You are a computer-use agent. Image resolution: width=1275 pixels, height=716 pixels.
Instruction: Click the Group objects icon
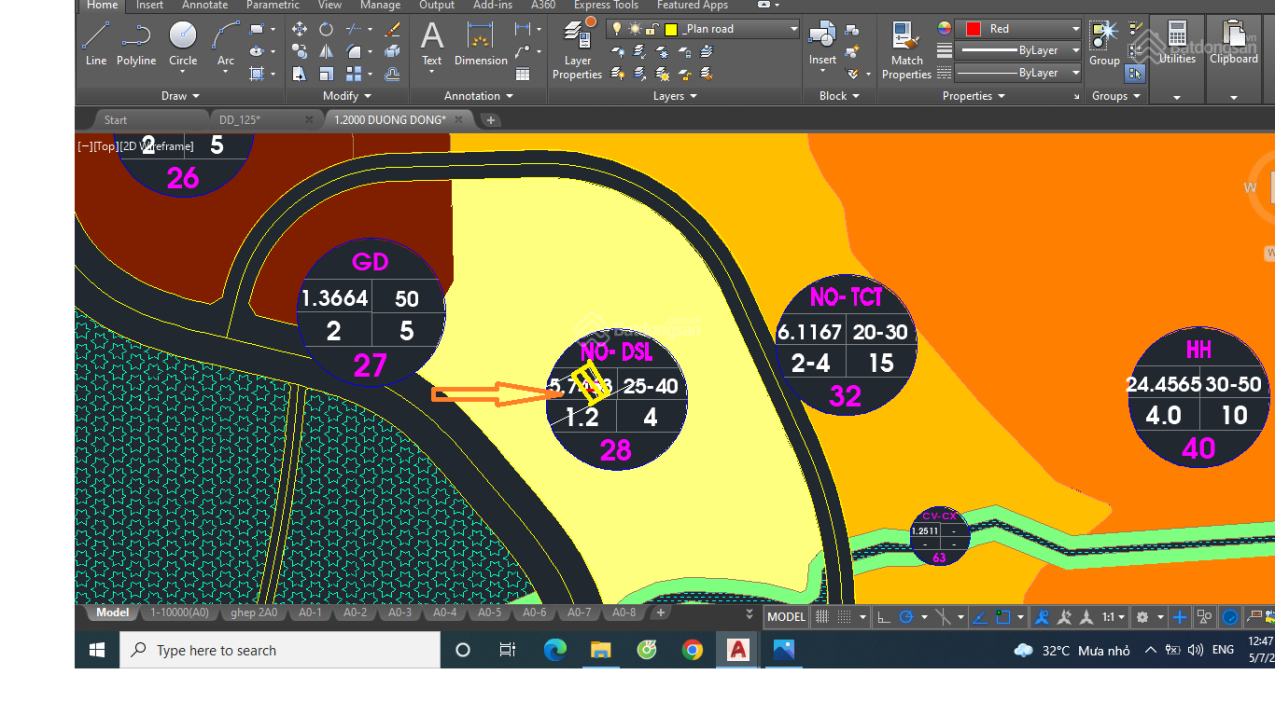coord(1104,44)
